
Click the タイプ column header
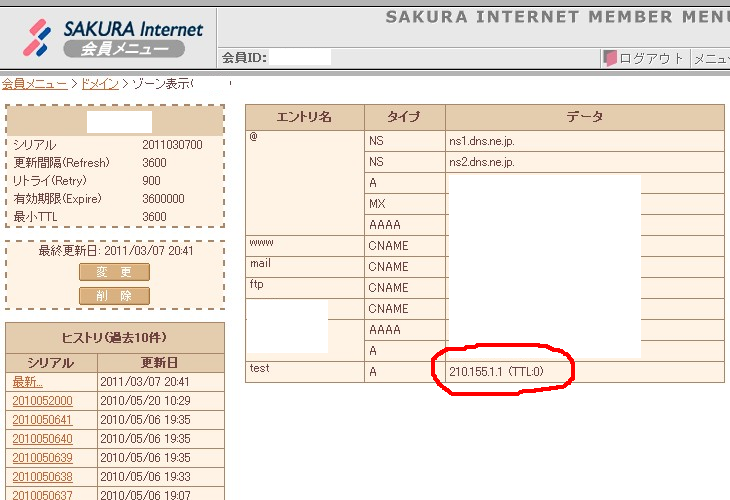tap(404, 117)
